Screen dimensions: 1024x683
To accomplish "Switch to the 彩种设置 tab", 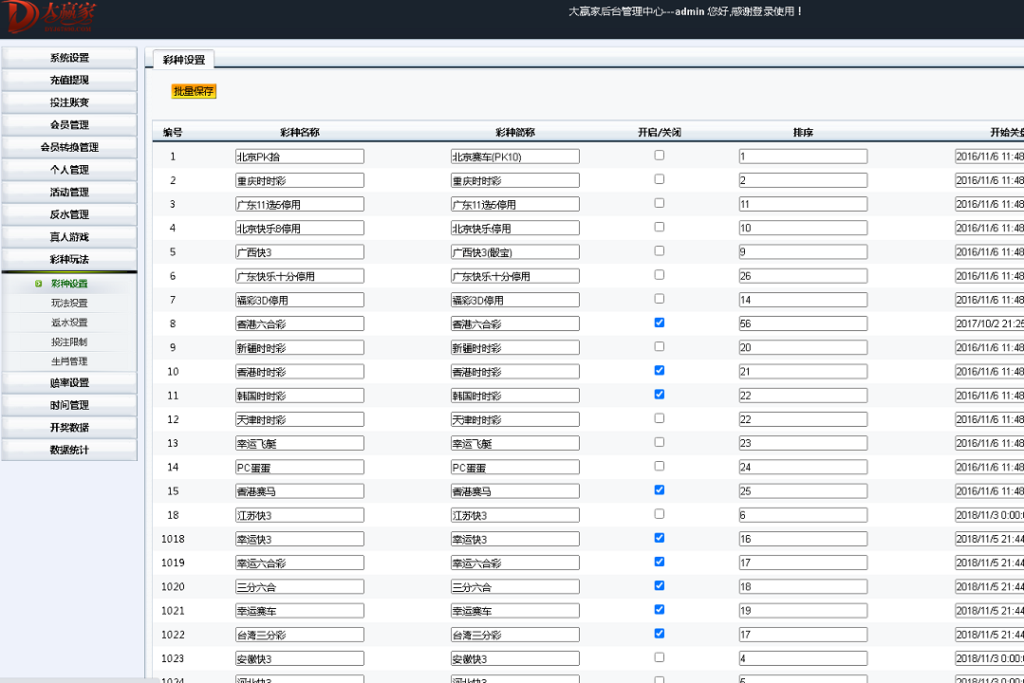I will 185,59.
